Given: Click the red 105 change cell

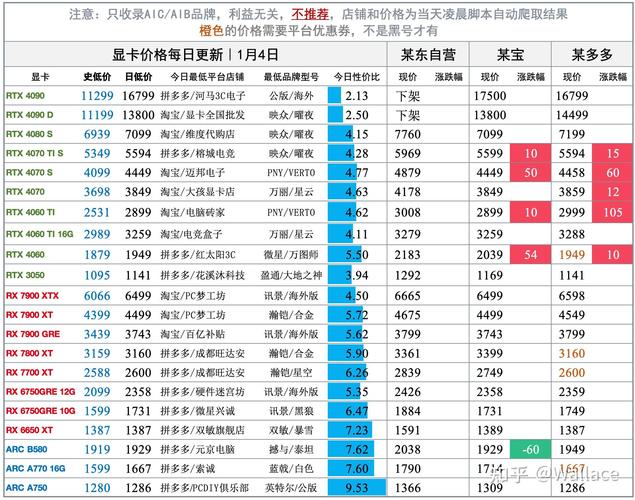Looking at the screenshot, I should (612, 213).
